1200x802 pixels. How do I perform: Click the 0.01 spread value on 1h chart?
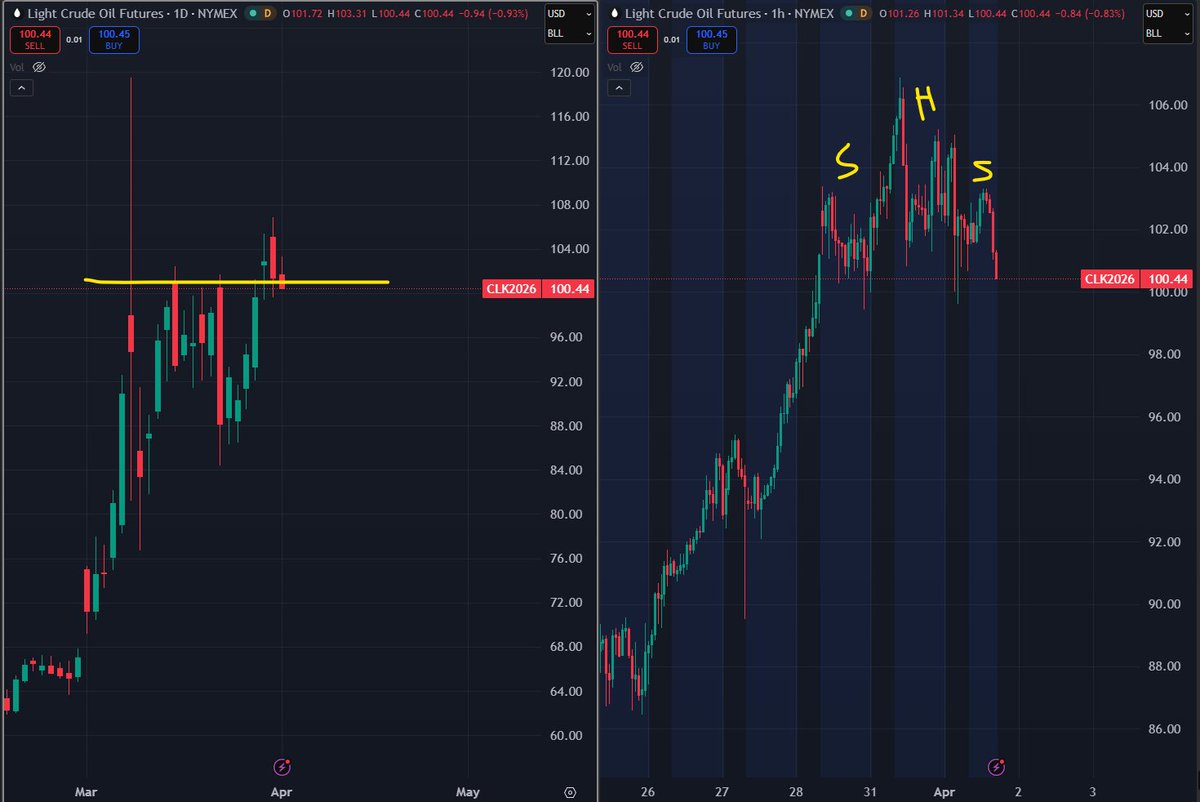coord(671,39)
